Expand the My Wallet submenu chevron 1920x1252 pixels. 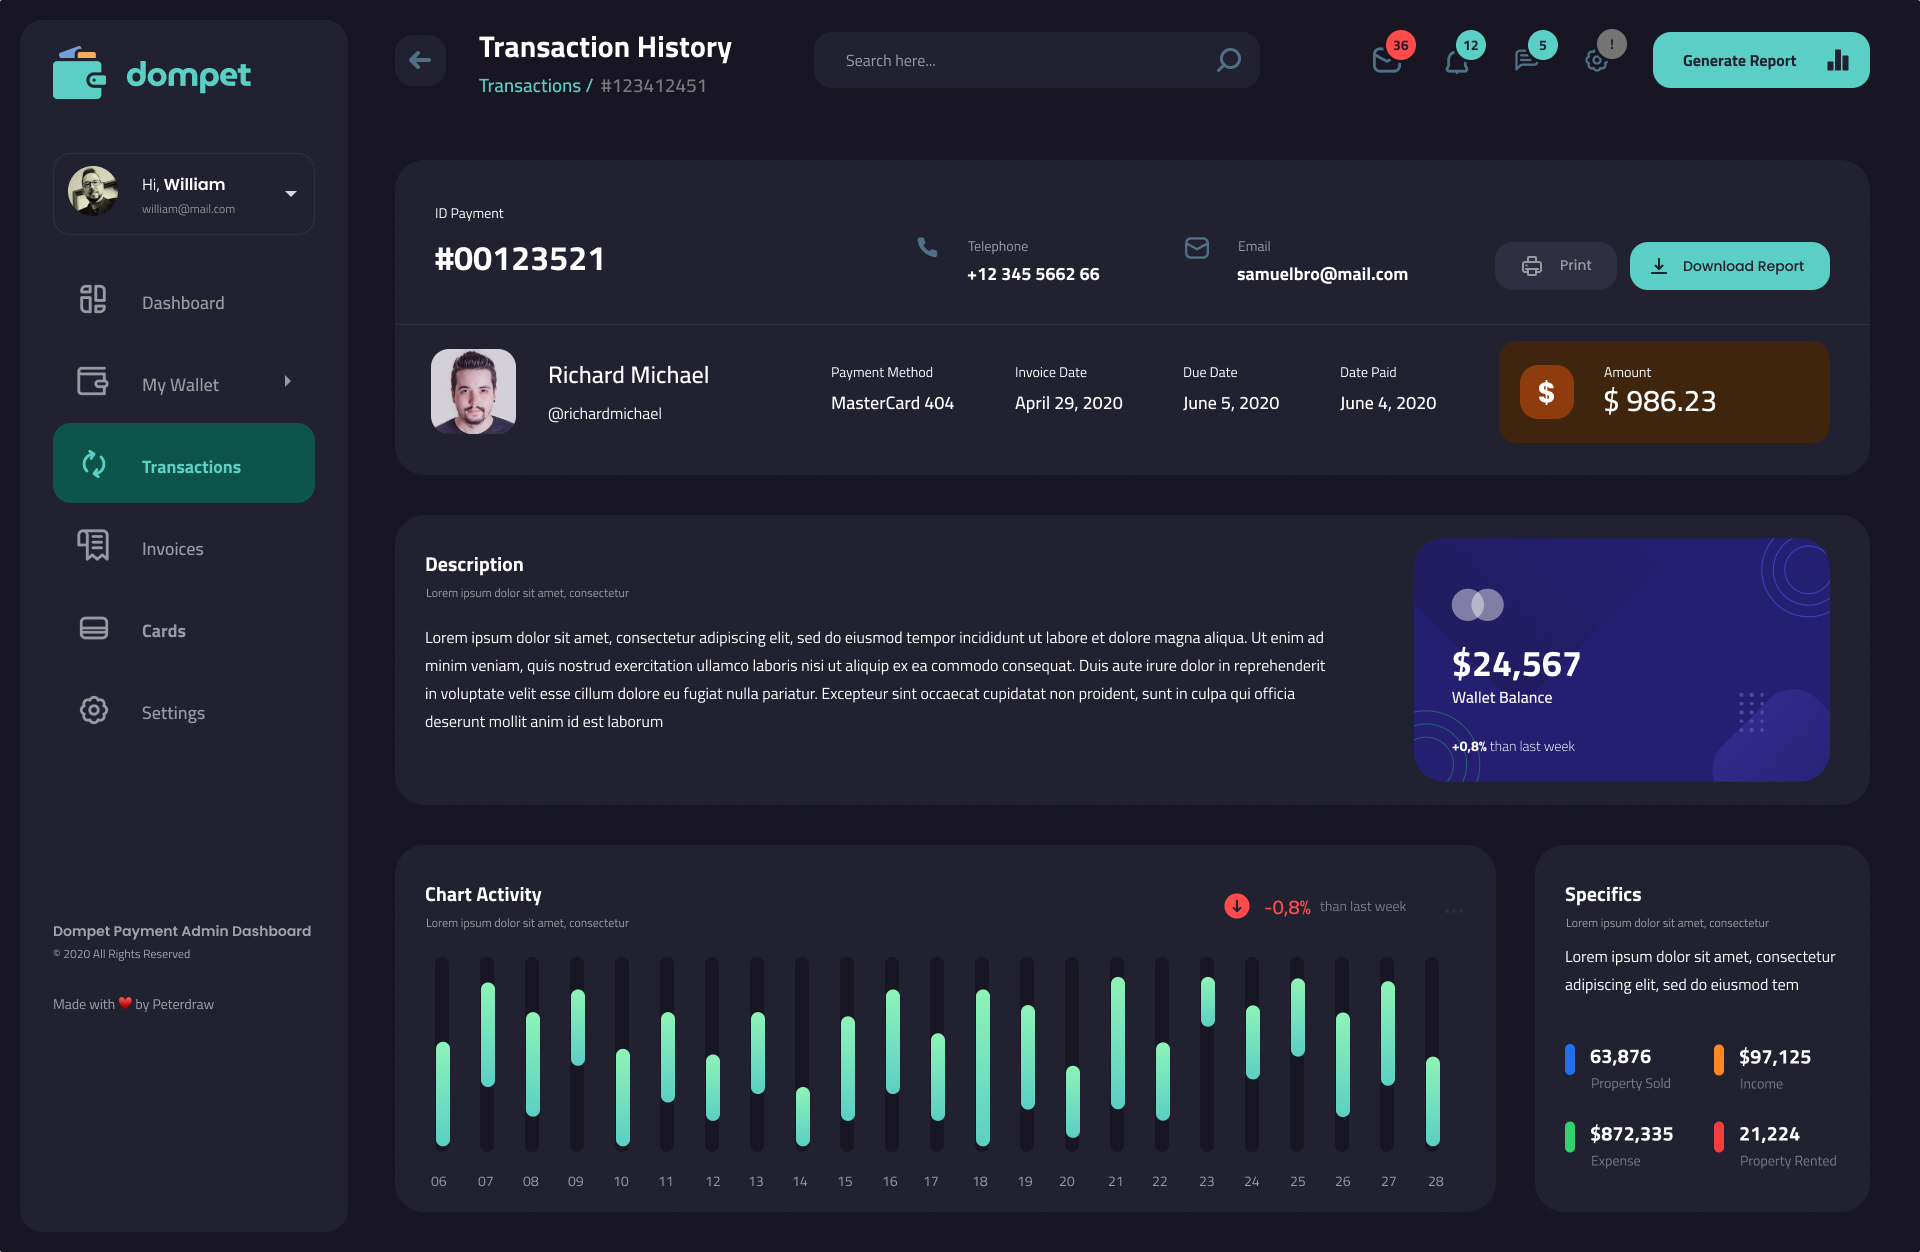[288, 381]
